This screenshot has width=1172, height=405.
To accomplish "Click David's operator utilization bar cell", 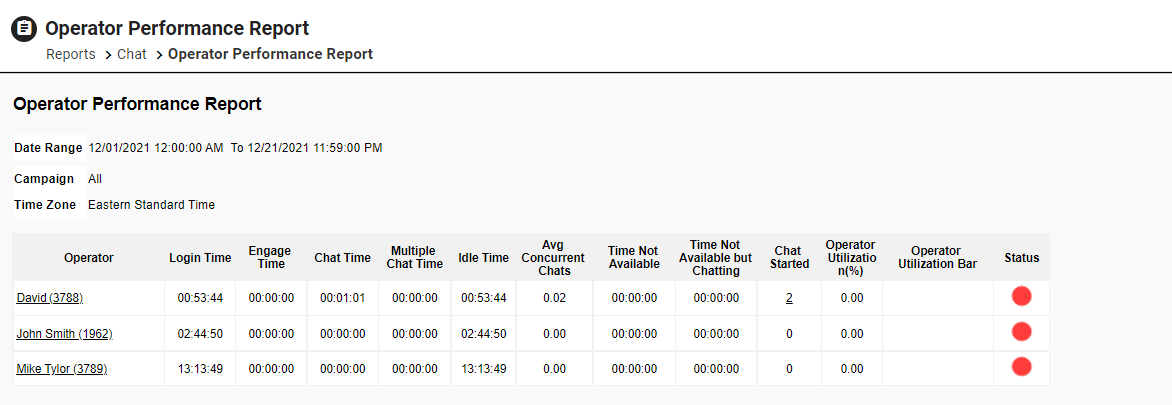I will tap(937, 298).
